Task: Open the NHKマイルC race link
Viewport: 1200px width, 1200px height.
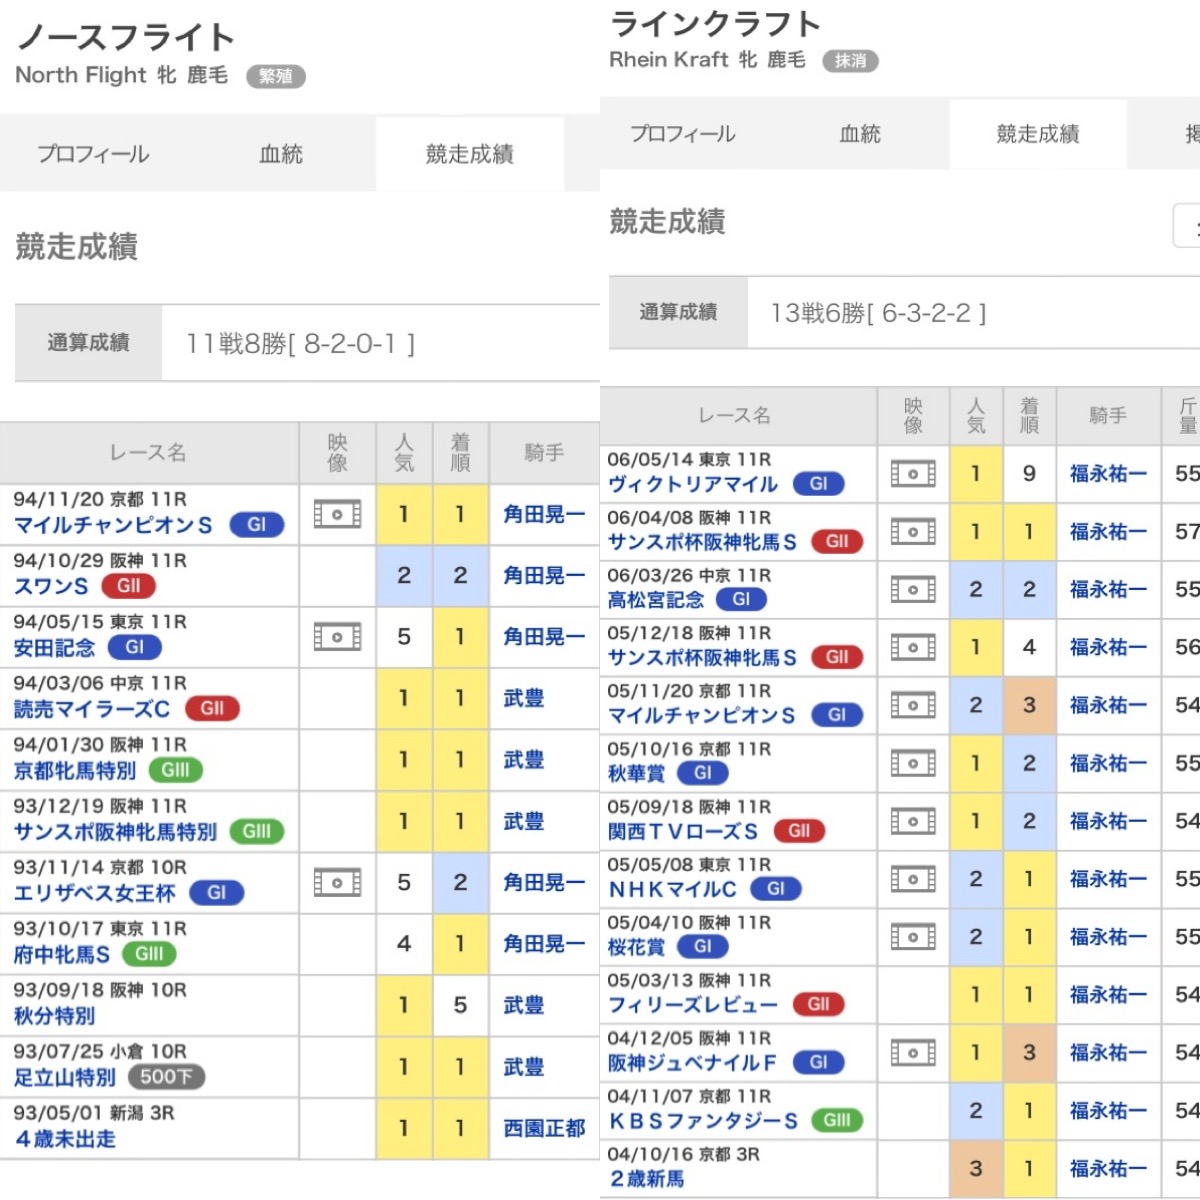Action: point(672,889)
